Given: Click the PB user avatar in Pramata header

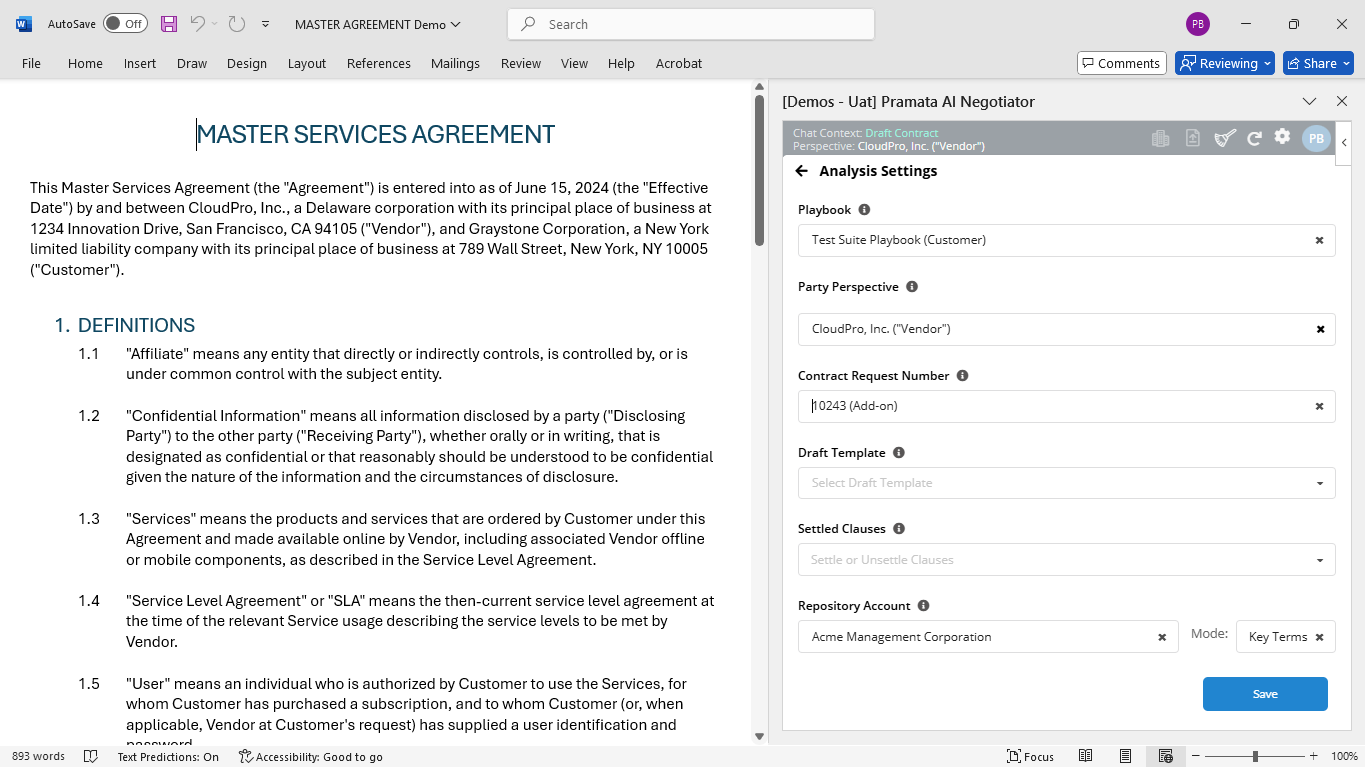Looking at the screenshot, I should pyautogui.click(x=1316, y=139).
